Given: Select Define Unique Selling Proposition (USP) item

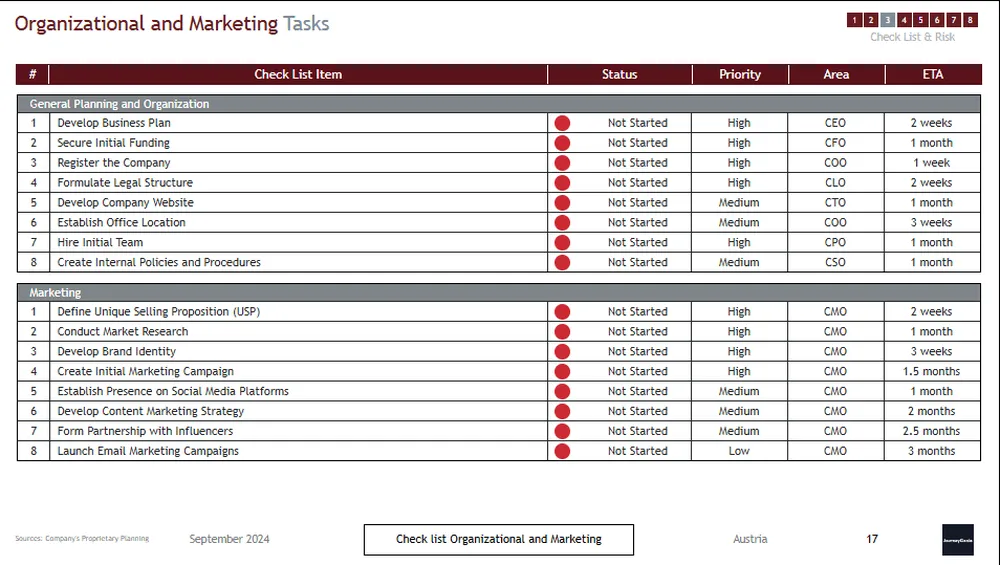Looking at the screenshot, I should pyautogui.click(x=159, y=312).
